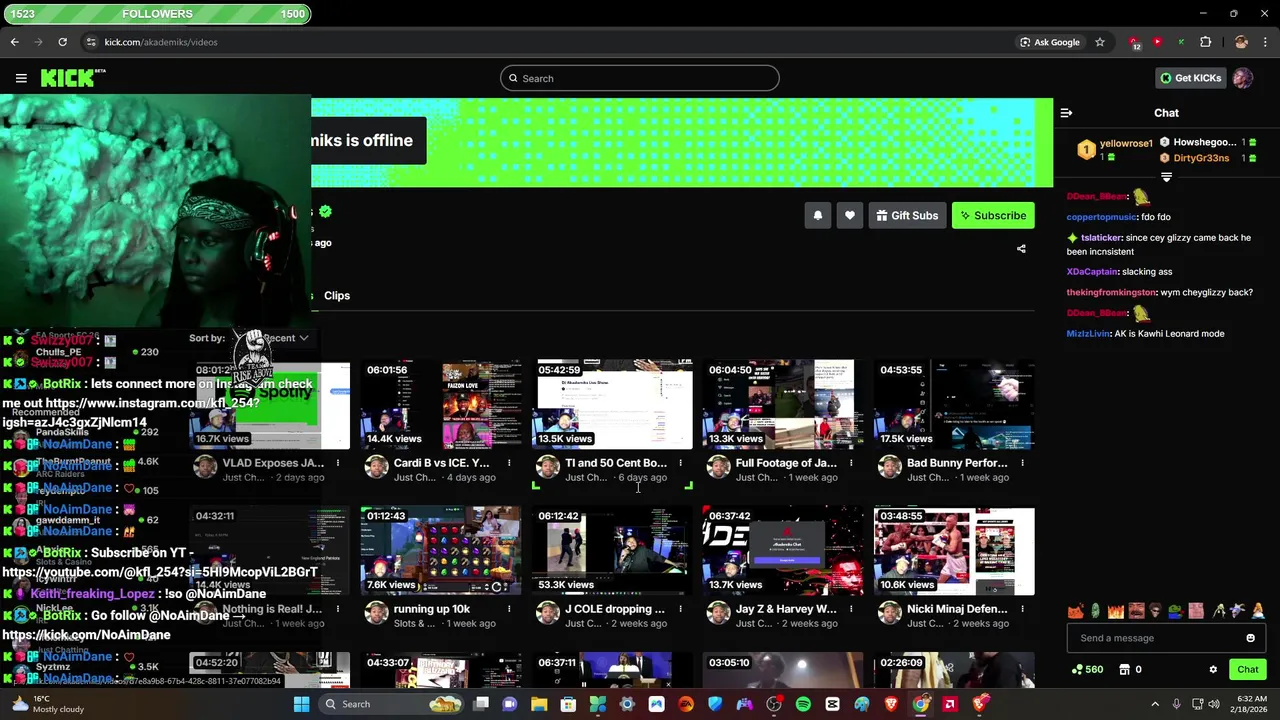The height and width of the screenshot is (720, 1280).
Task: Open the Bad Bunny Perfor... video thumbnail
Action: 955,404
